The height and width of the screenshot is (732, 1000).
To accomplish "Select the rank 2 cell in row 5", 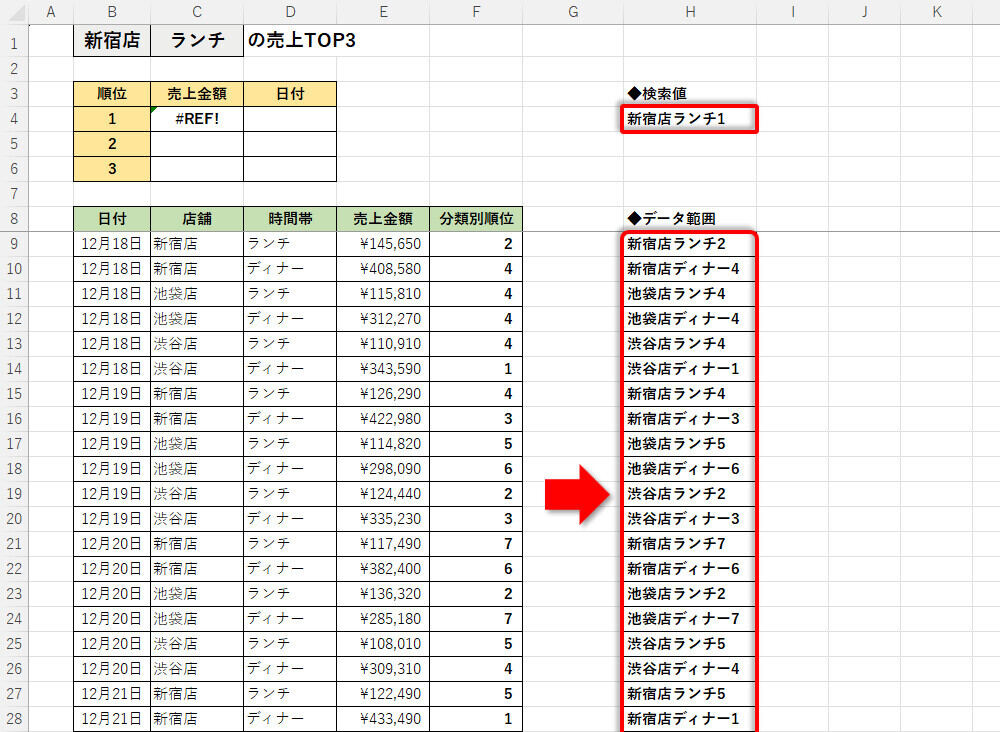I will (112, 143).
